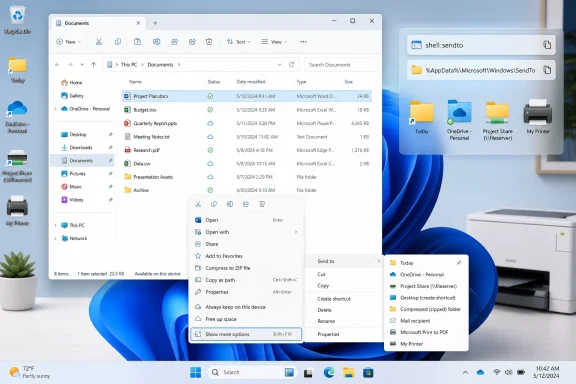Select the Quarterly Report.pptx file

pyautogui.click(x=246, y=123)
